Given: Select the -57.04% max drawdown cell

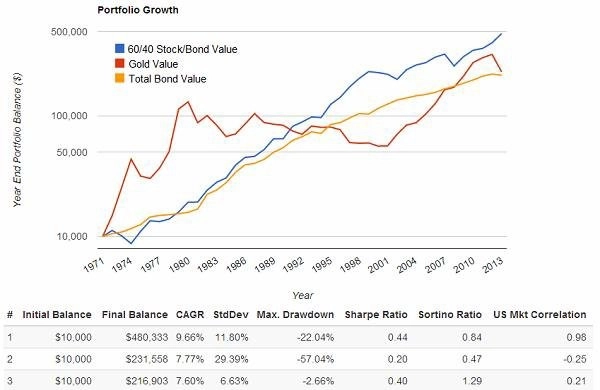Looking at the screenshot, I should tap(315, 359).
